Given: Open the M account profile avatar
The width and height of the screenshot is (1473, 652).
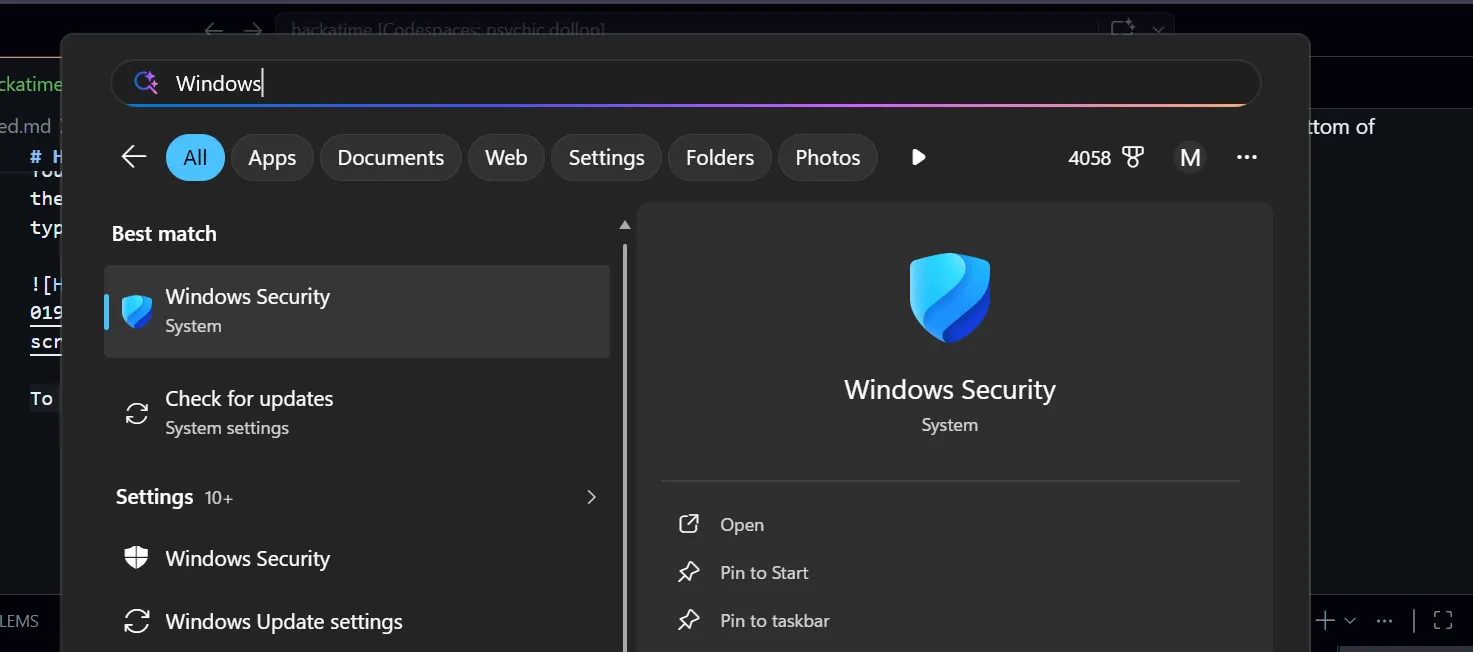Looking at the screenshot, I should (x=1190, y=157).
